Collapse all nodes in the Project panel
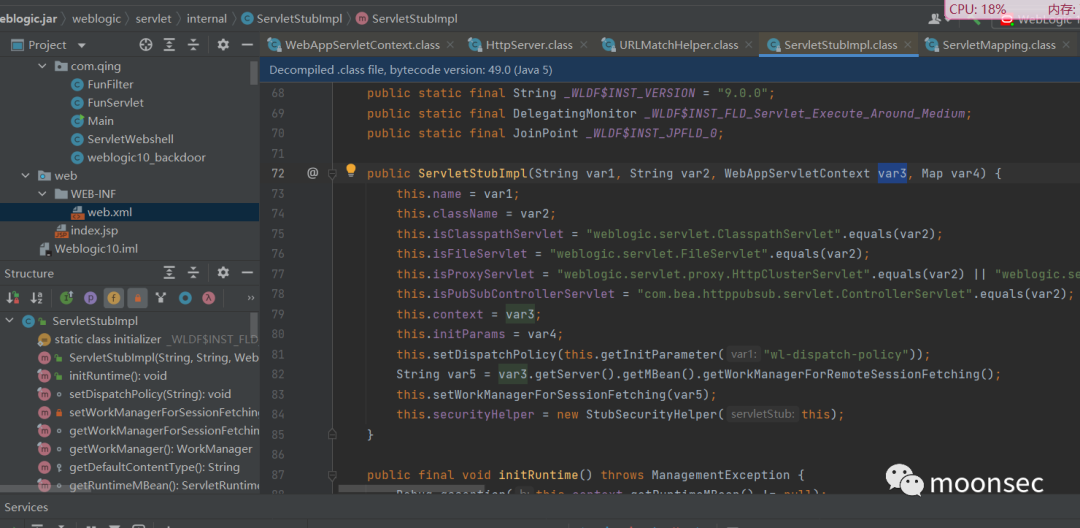 [194, 45]
